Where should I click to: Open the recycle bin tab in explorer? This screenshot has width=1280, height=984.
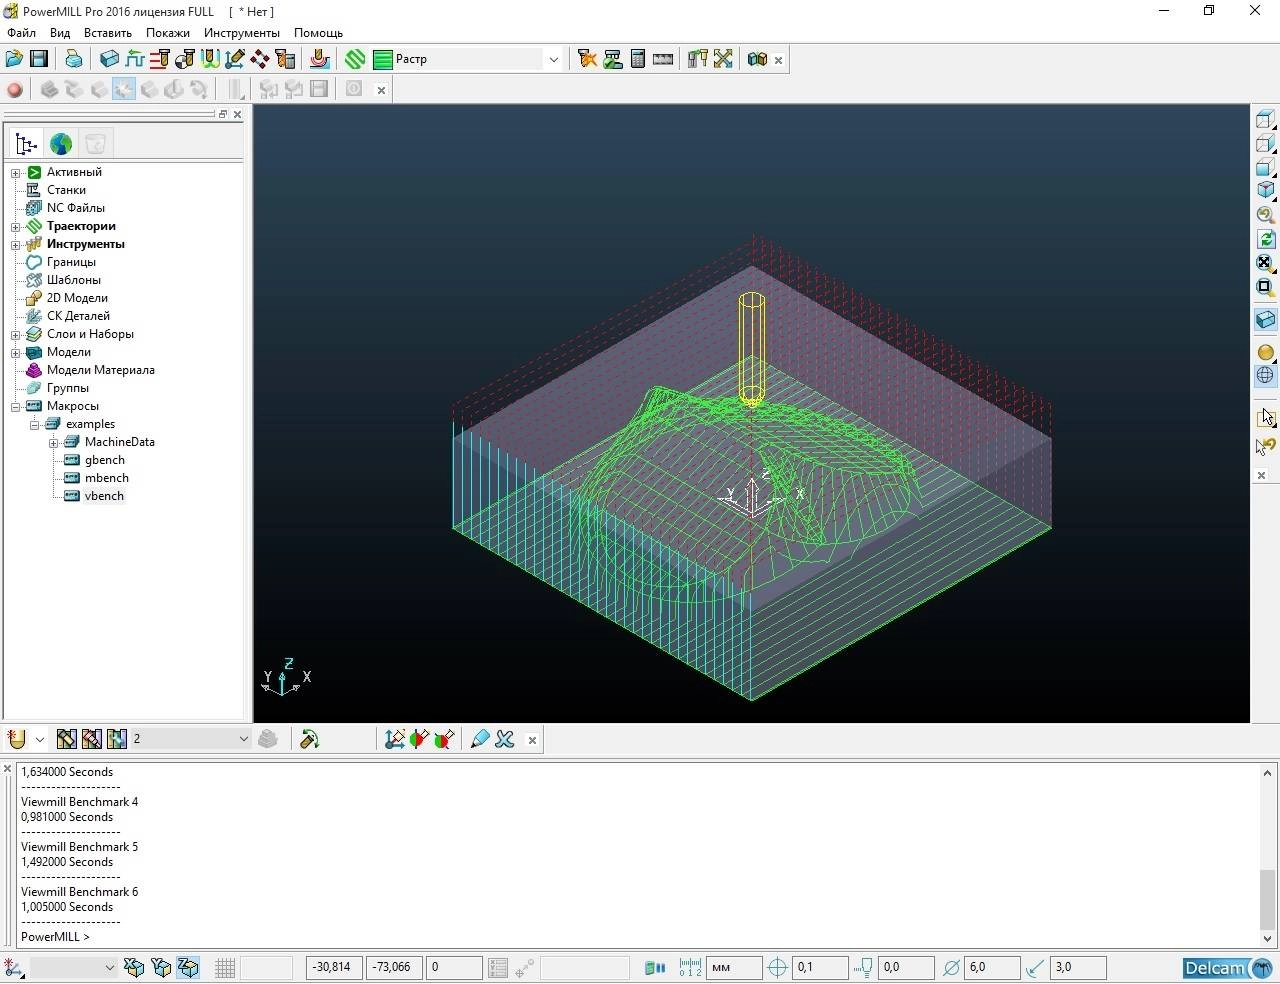point(95,144)
